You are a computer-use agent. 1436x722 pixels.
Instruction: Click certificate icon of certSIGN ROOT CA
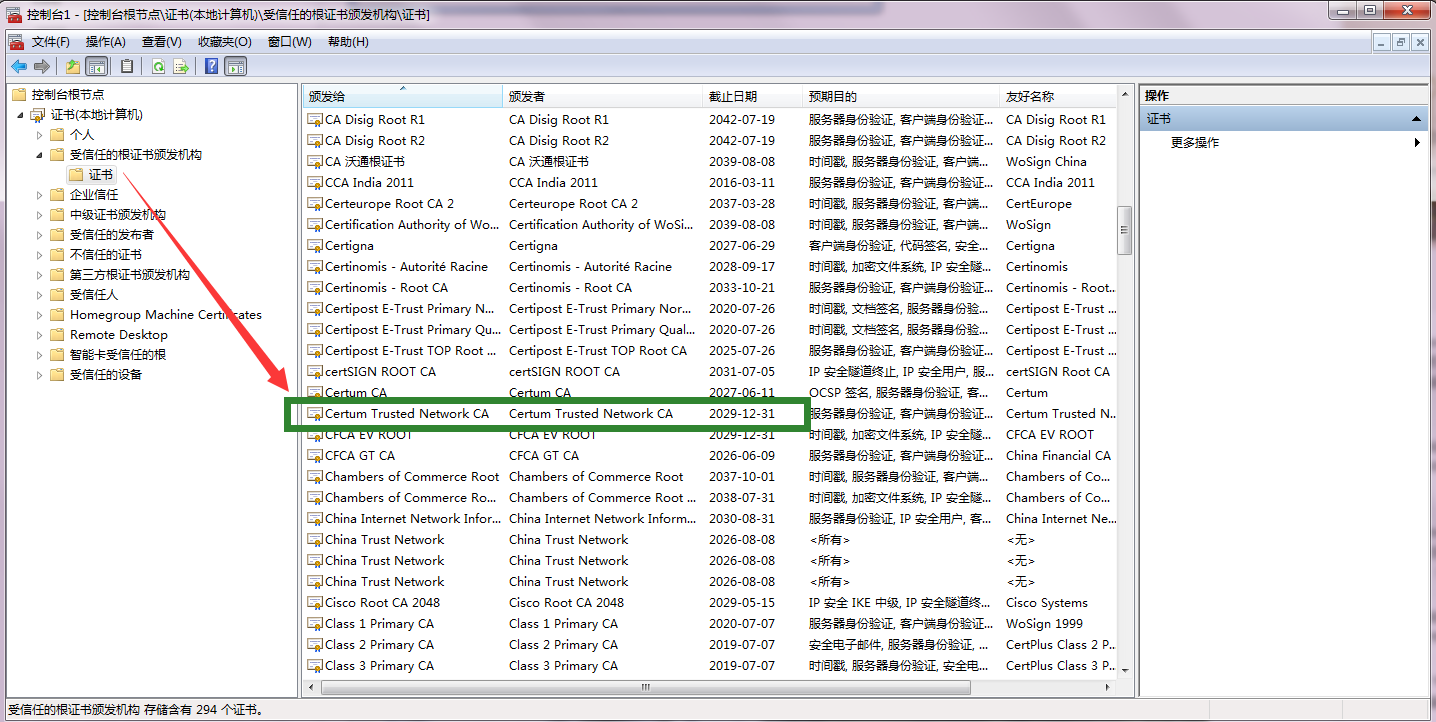[315, 372]
